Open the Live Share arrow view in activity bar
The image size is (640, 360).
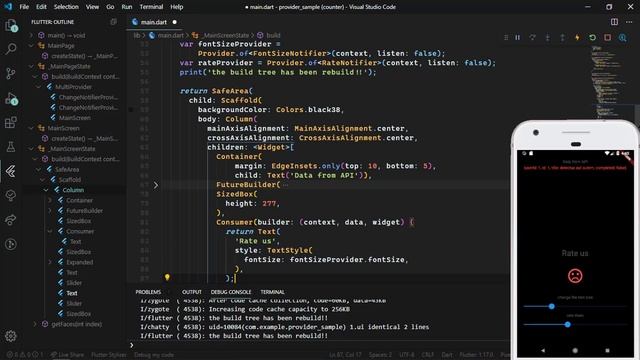tap(11, 220)
